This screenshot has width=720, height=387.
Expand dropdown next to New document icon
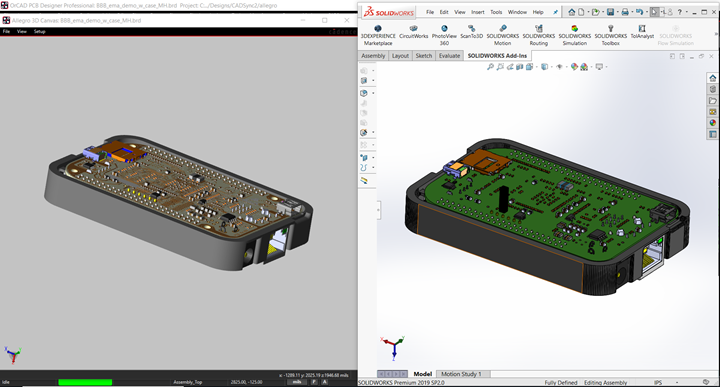[588, 12]
